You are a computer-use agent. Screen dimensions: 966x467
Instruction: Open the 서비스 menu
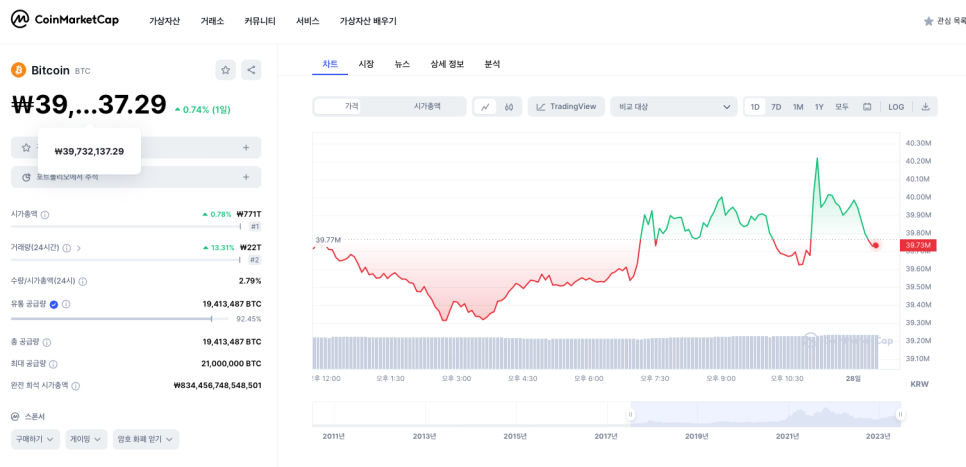tap(307, 21)
